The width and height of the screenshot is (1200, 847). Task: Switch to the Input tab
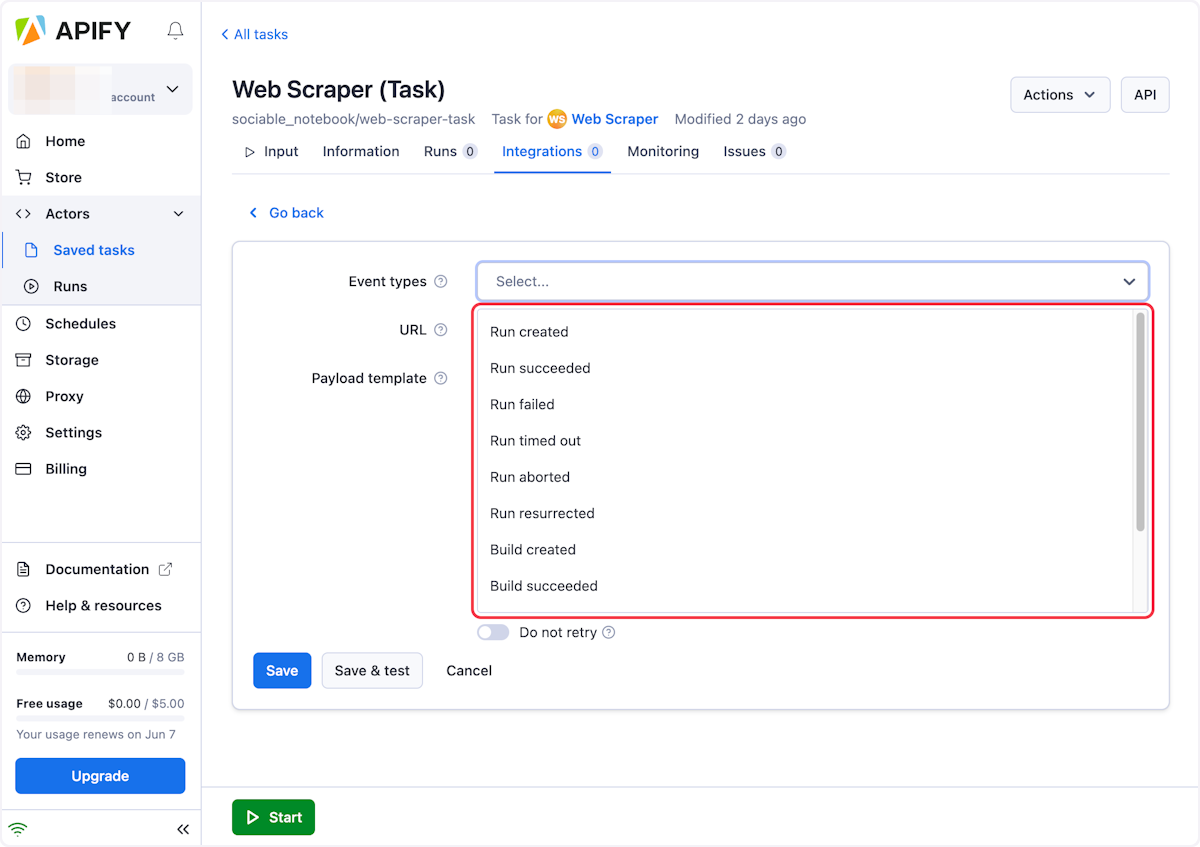click(271, 152)
